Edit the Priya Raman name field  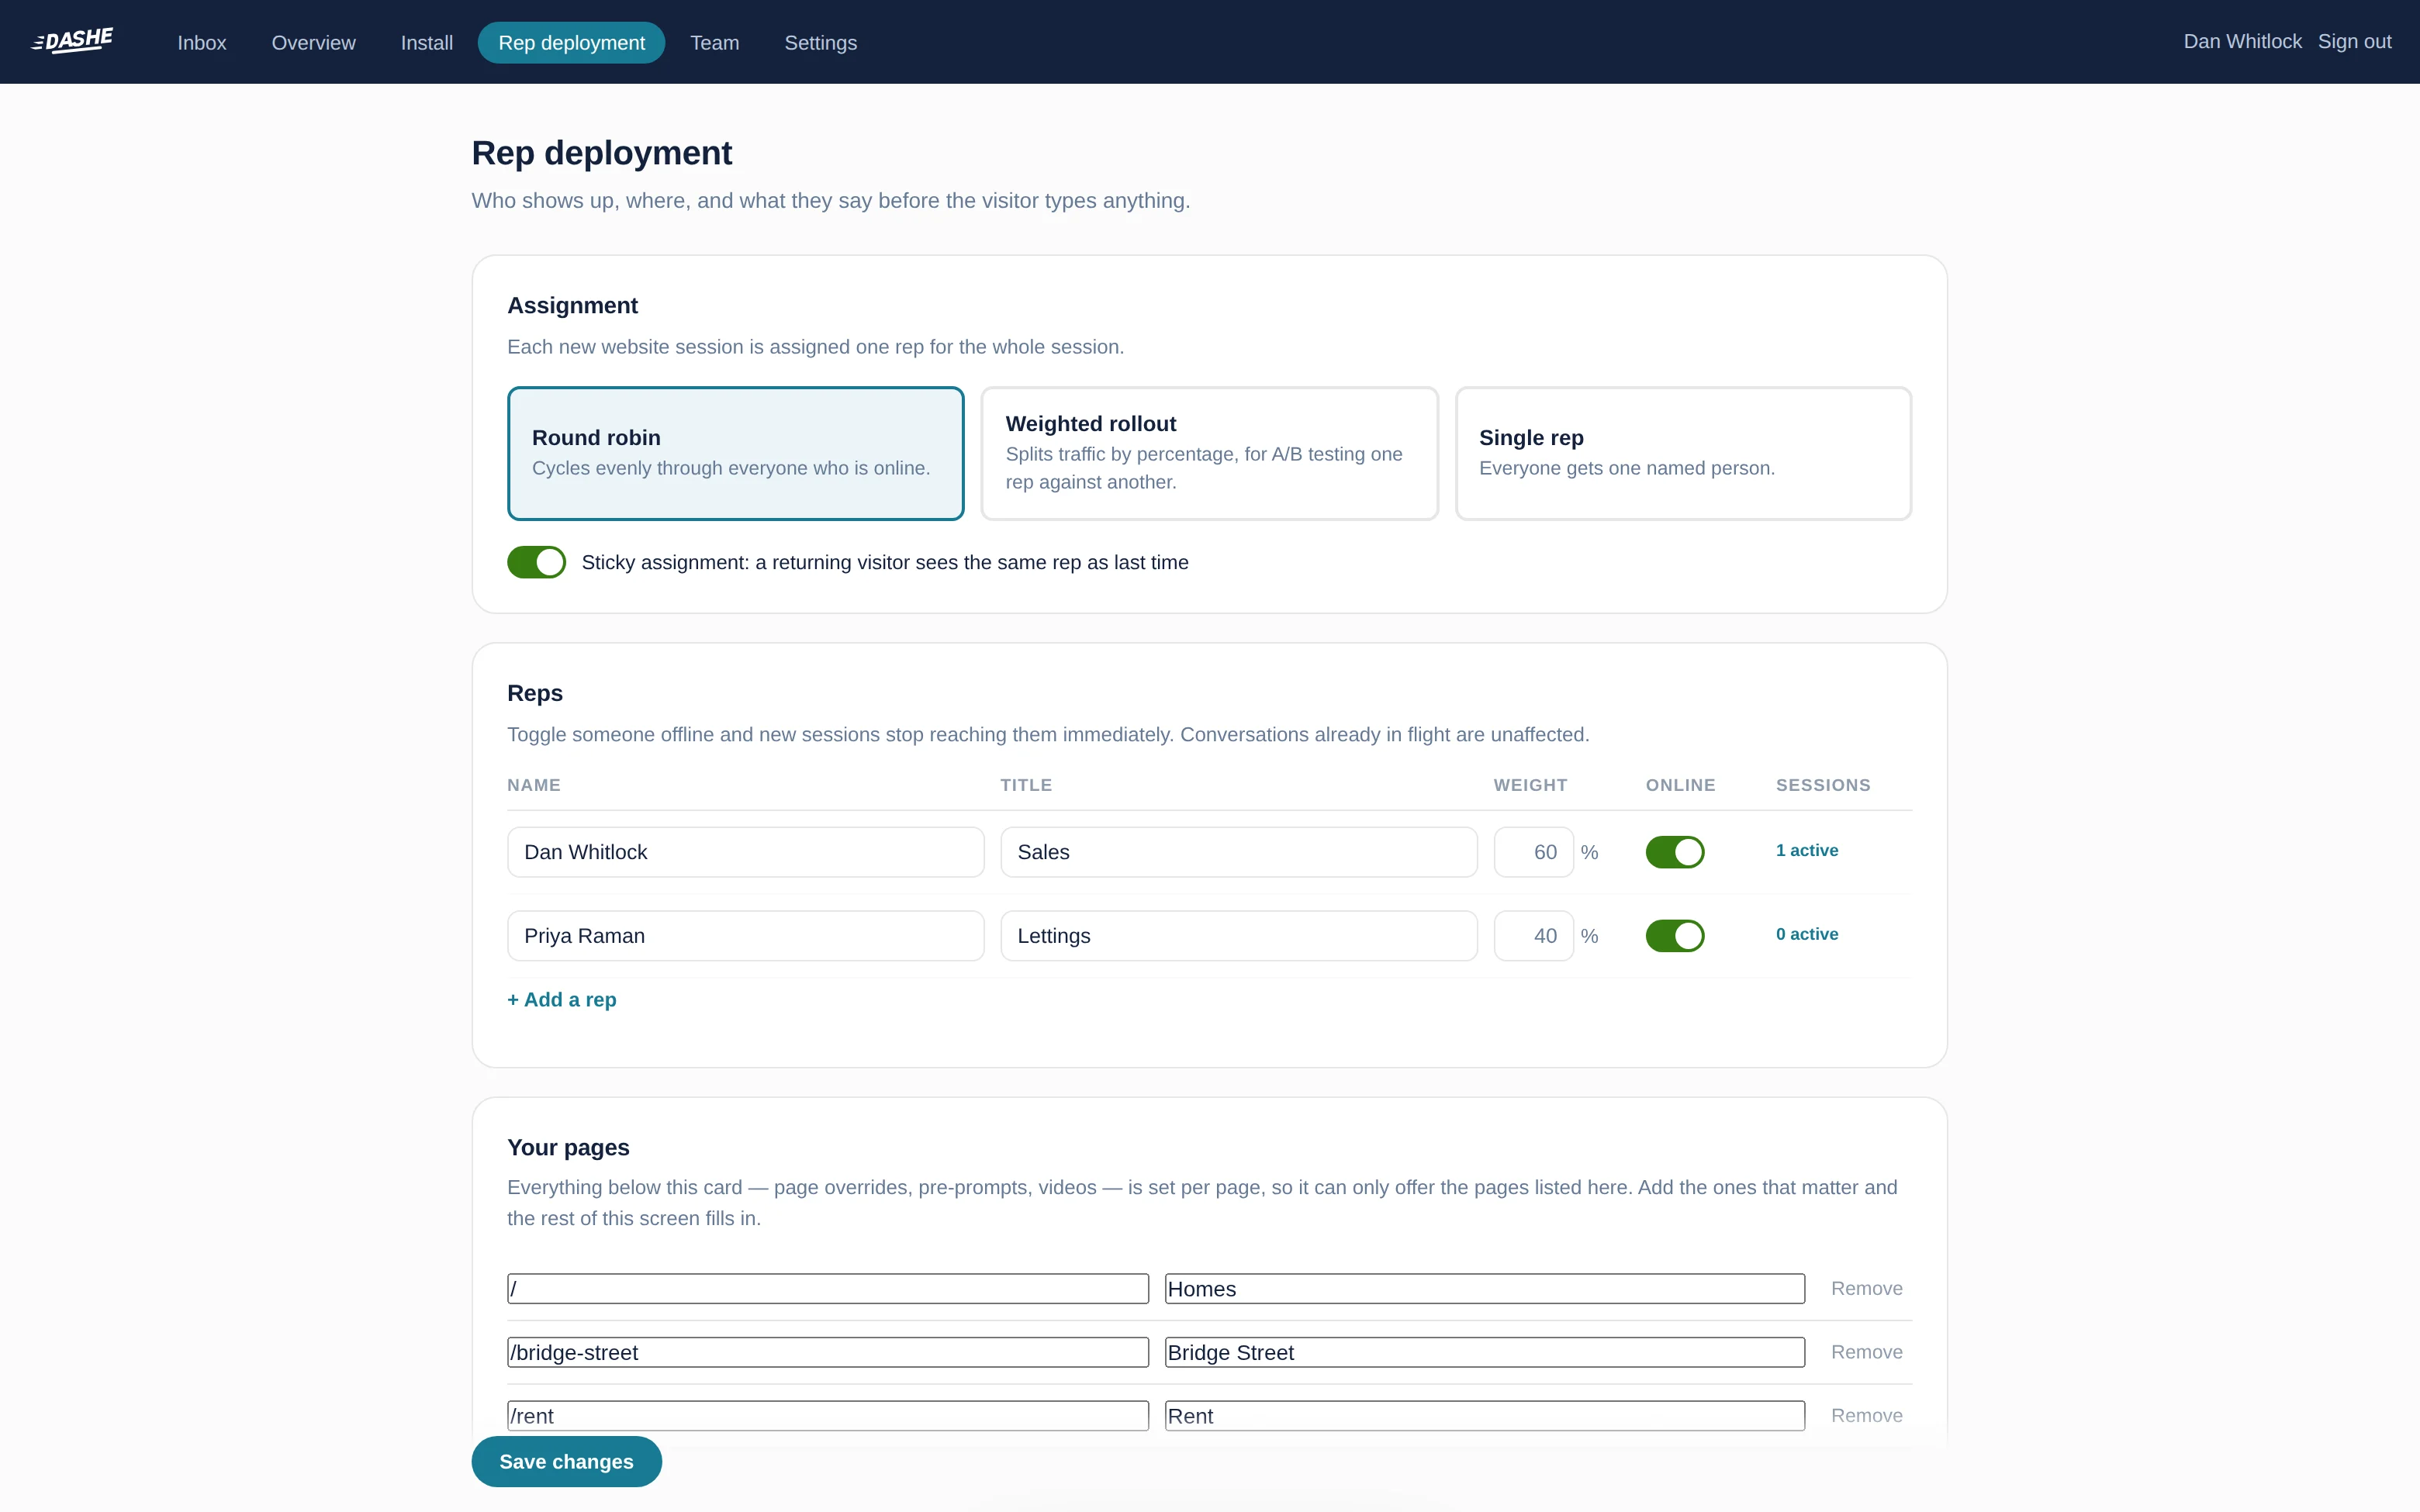coord(745,936)
